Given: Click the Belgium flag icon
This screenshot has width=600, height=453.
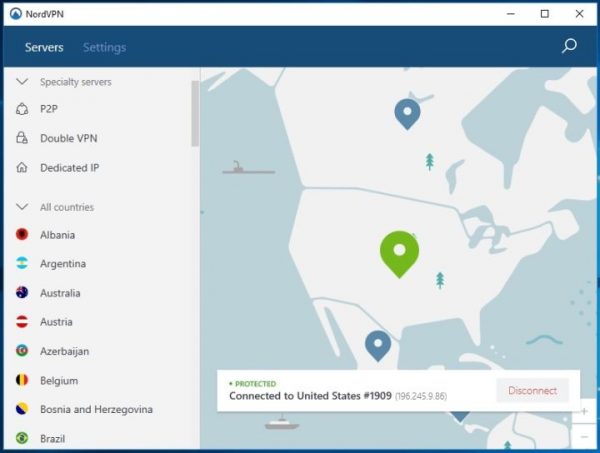Looking at the screenshot, I should (22, 380).
